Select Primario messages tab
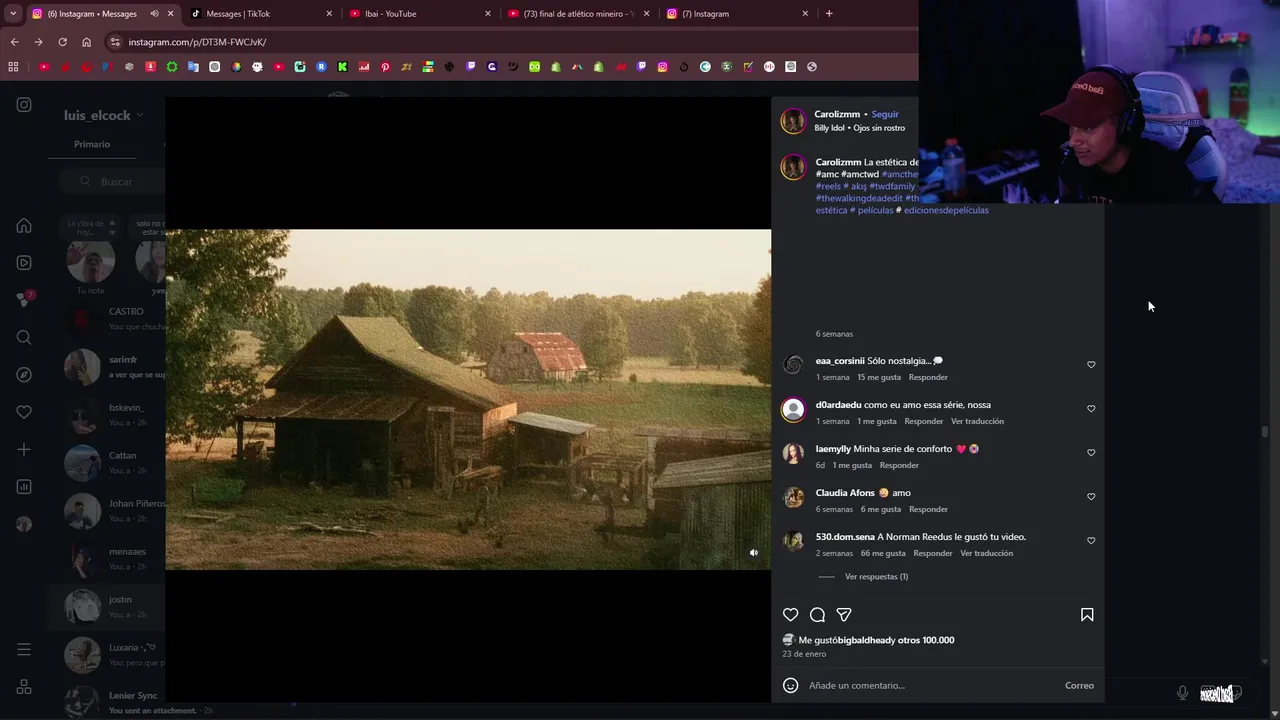1280x720 pixels. tap(92, 144)
